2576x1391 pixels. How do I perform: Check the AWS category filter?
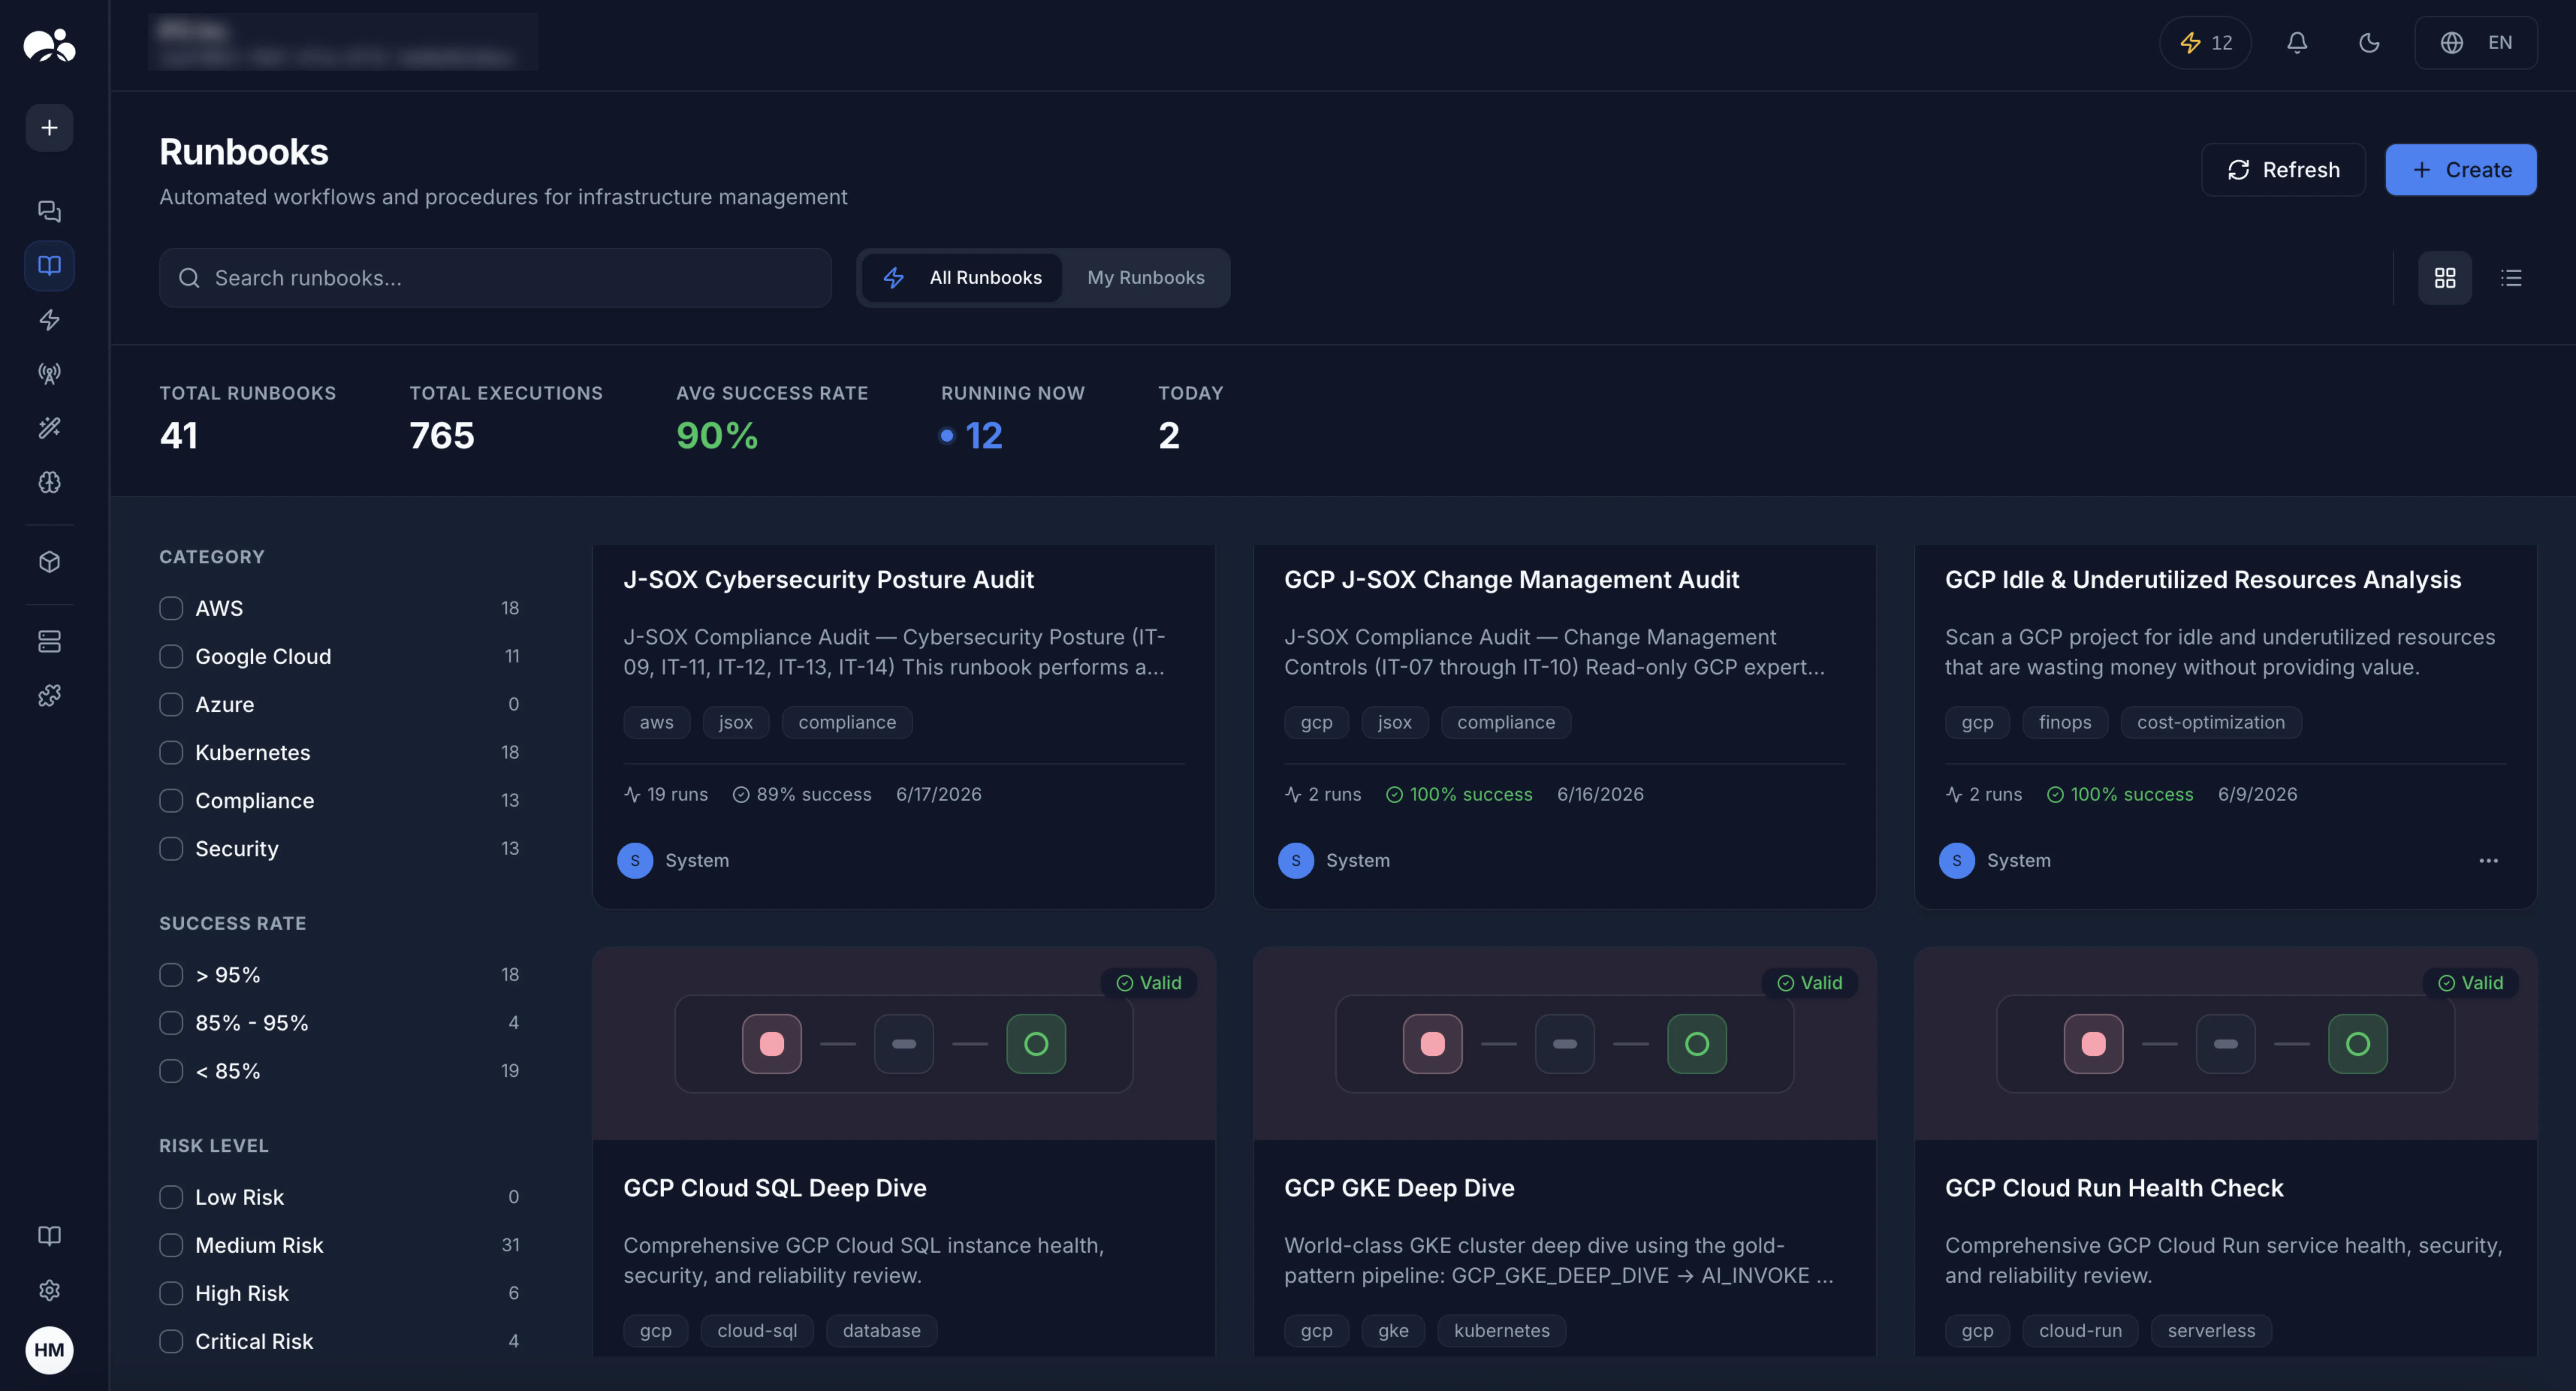pyautogui.click(x=171, y=608)
